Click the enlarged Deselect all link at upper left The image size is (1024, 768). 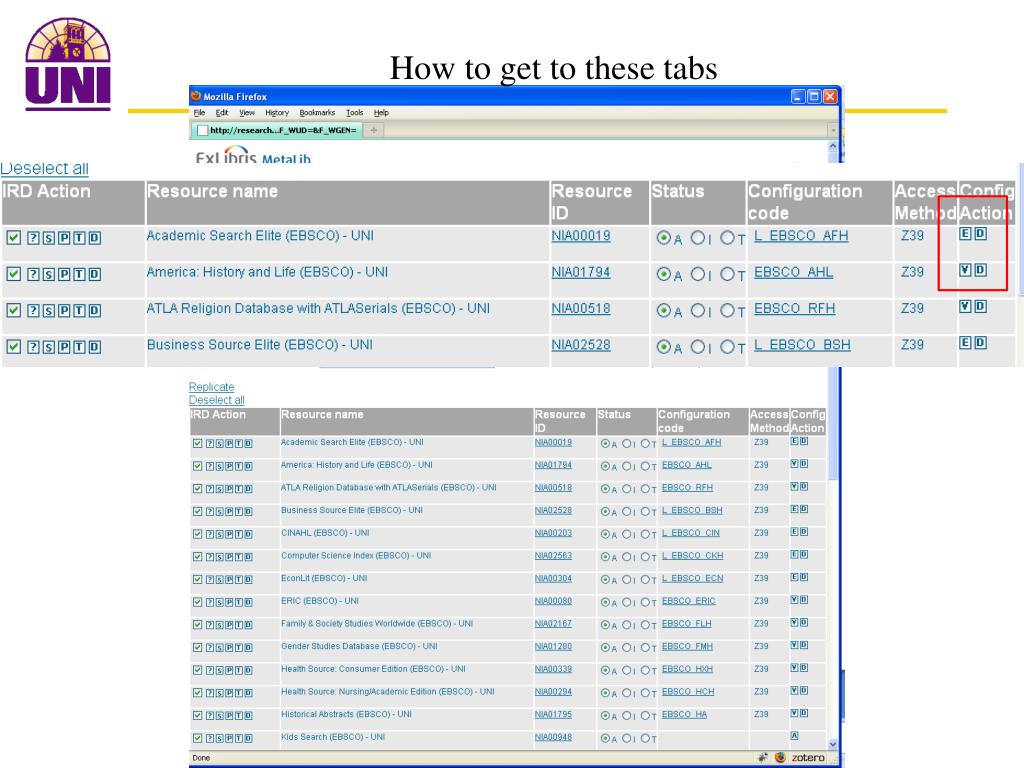pyautogui.click(x=44, y=168)
